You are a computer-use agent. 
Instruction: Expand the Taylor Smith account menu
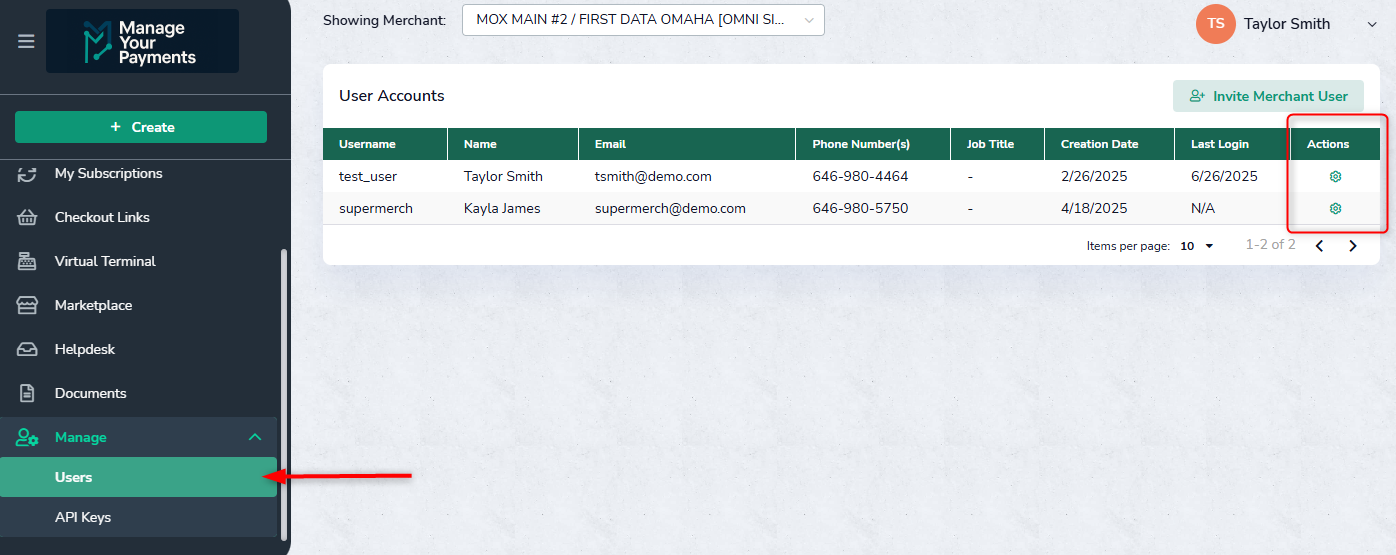1371,24
